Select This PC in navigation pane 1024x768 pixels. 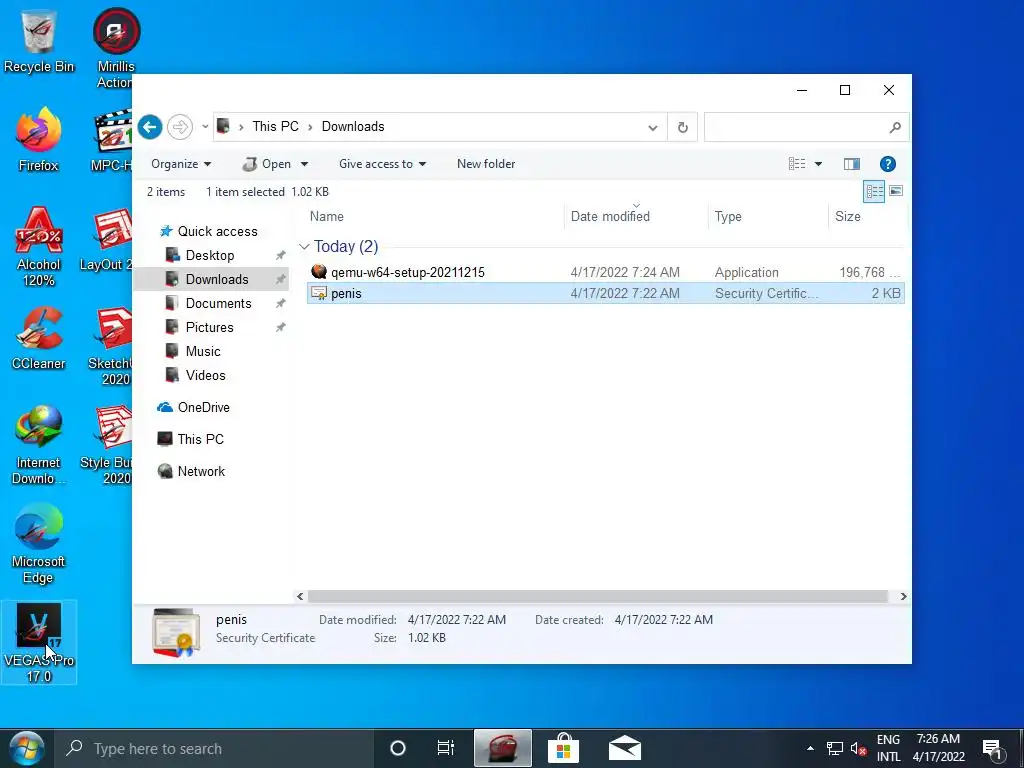pos(200,440)
